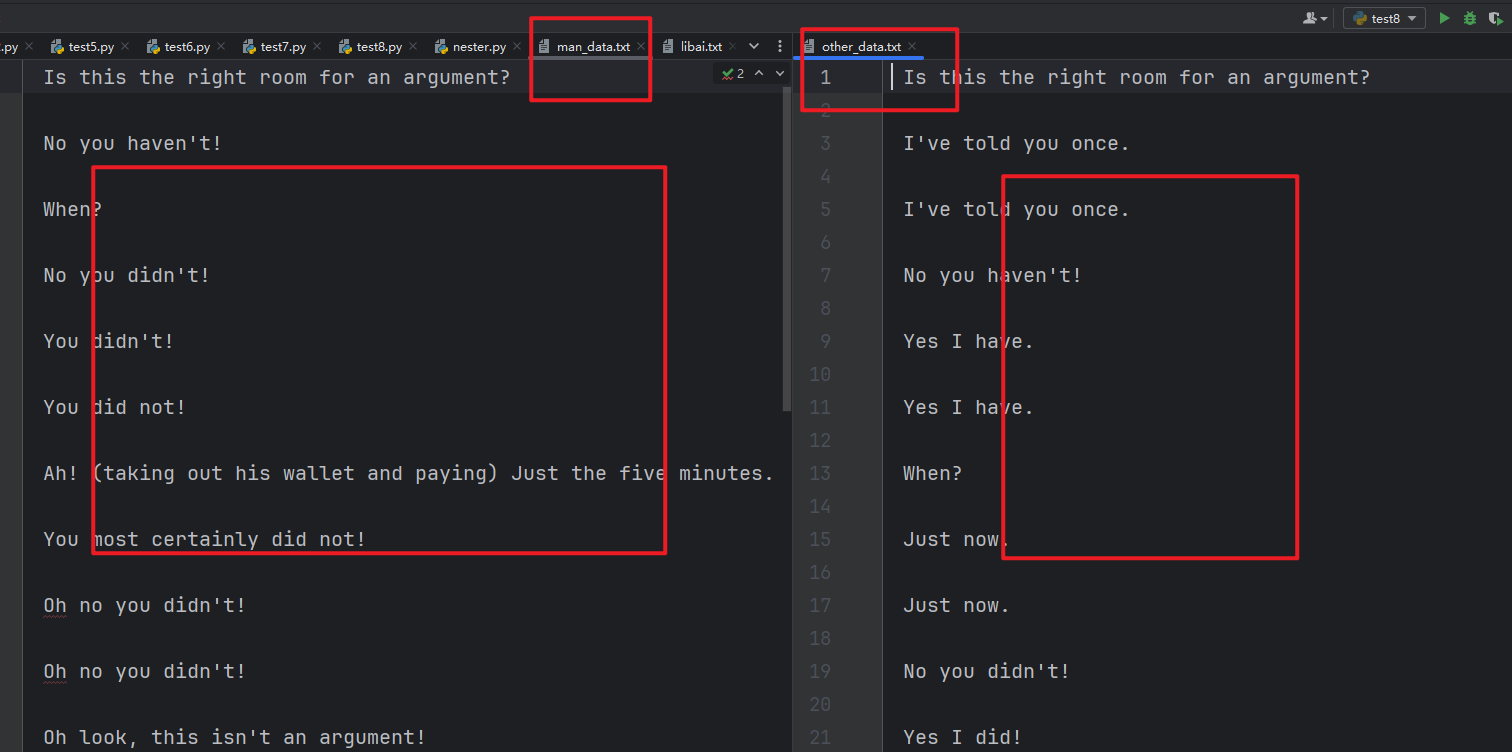Click "When?" in the man_data.txt editor
Image resolution: width=1512 pixels, height=752 pixels.
tap(73, 209)
